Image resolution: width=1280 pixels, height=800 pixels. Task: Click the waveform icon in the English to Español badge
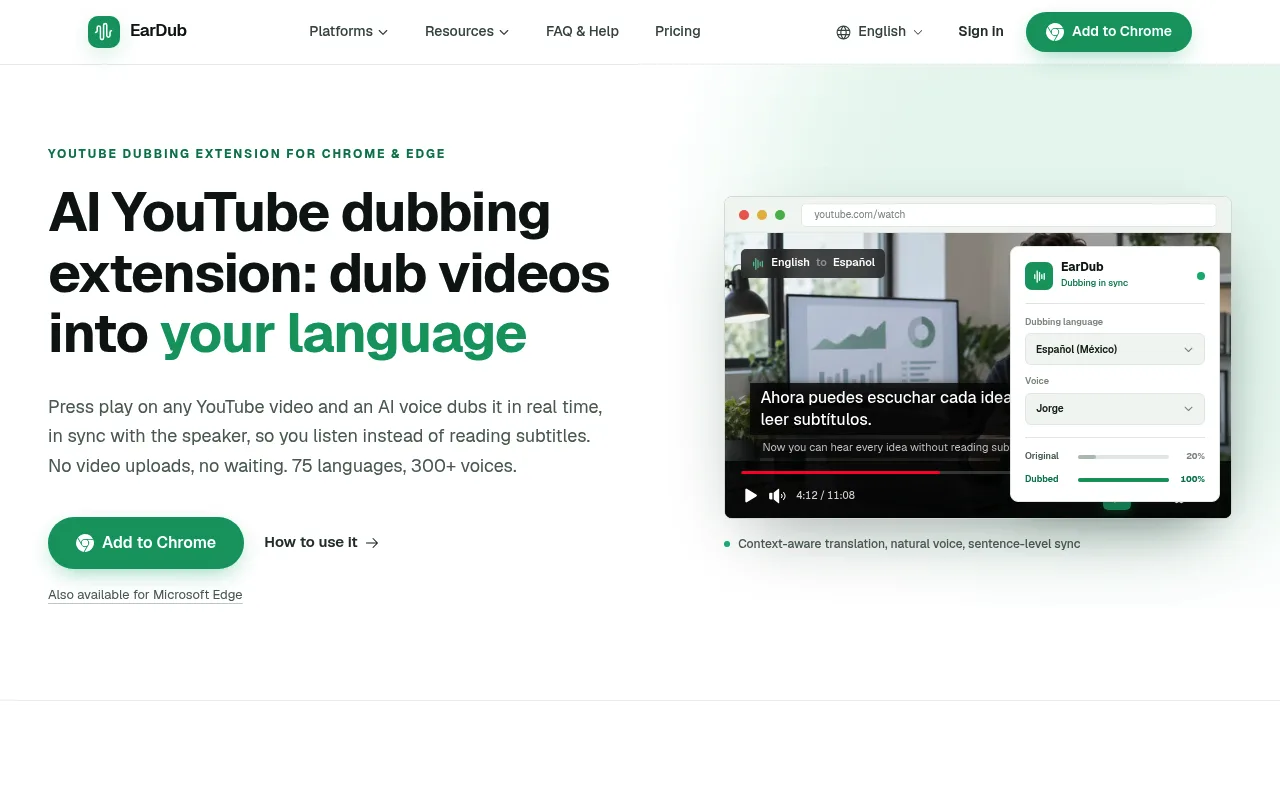tap(758, 263)
